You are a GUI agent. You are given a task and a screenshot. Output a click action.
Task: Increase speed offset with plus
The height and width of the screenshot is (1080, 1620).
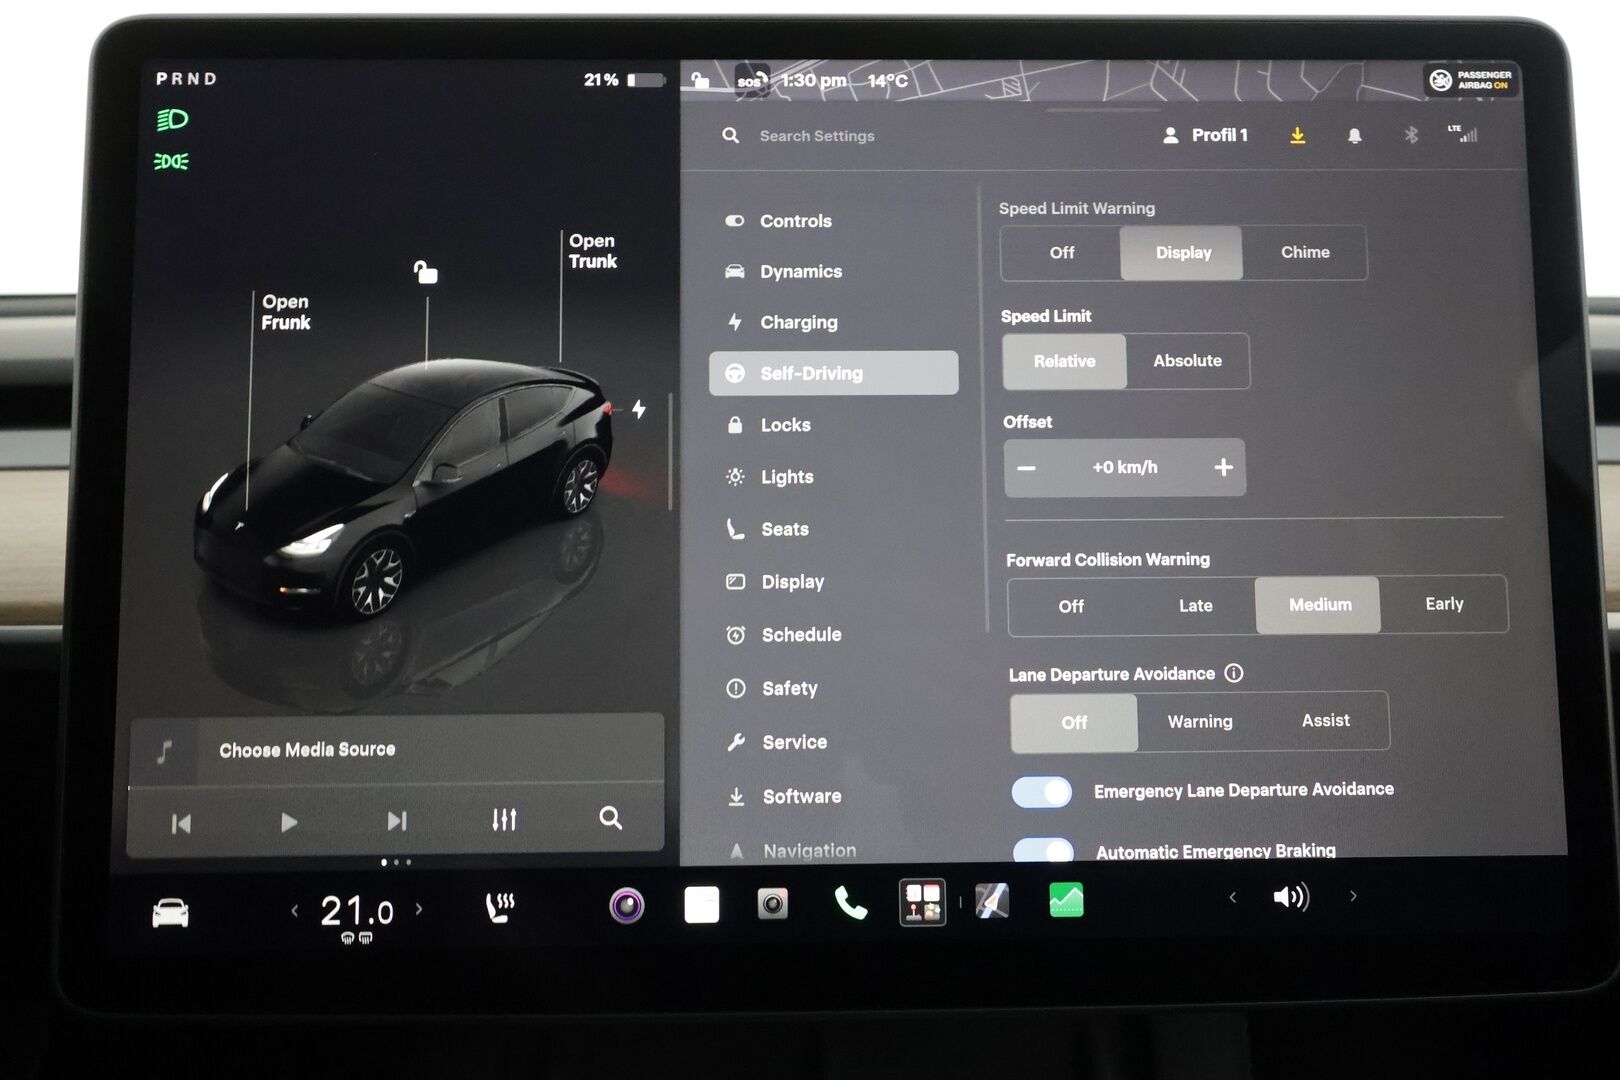point(1223,467)
